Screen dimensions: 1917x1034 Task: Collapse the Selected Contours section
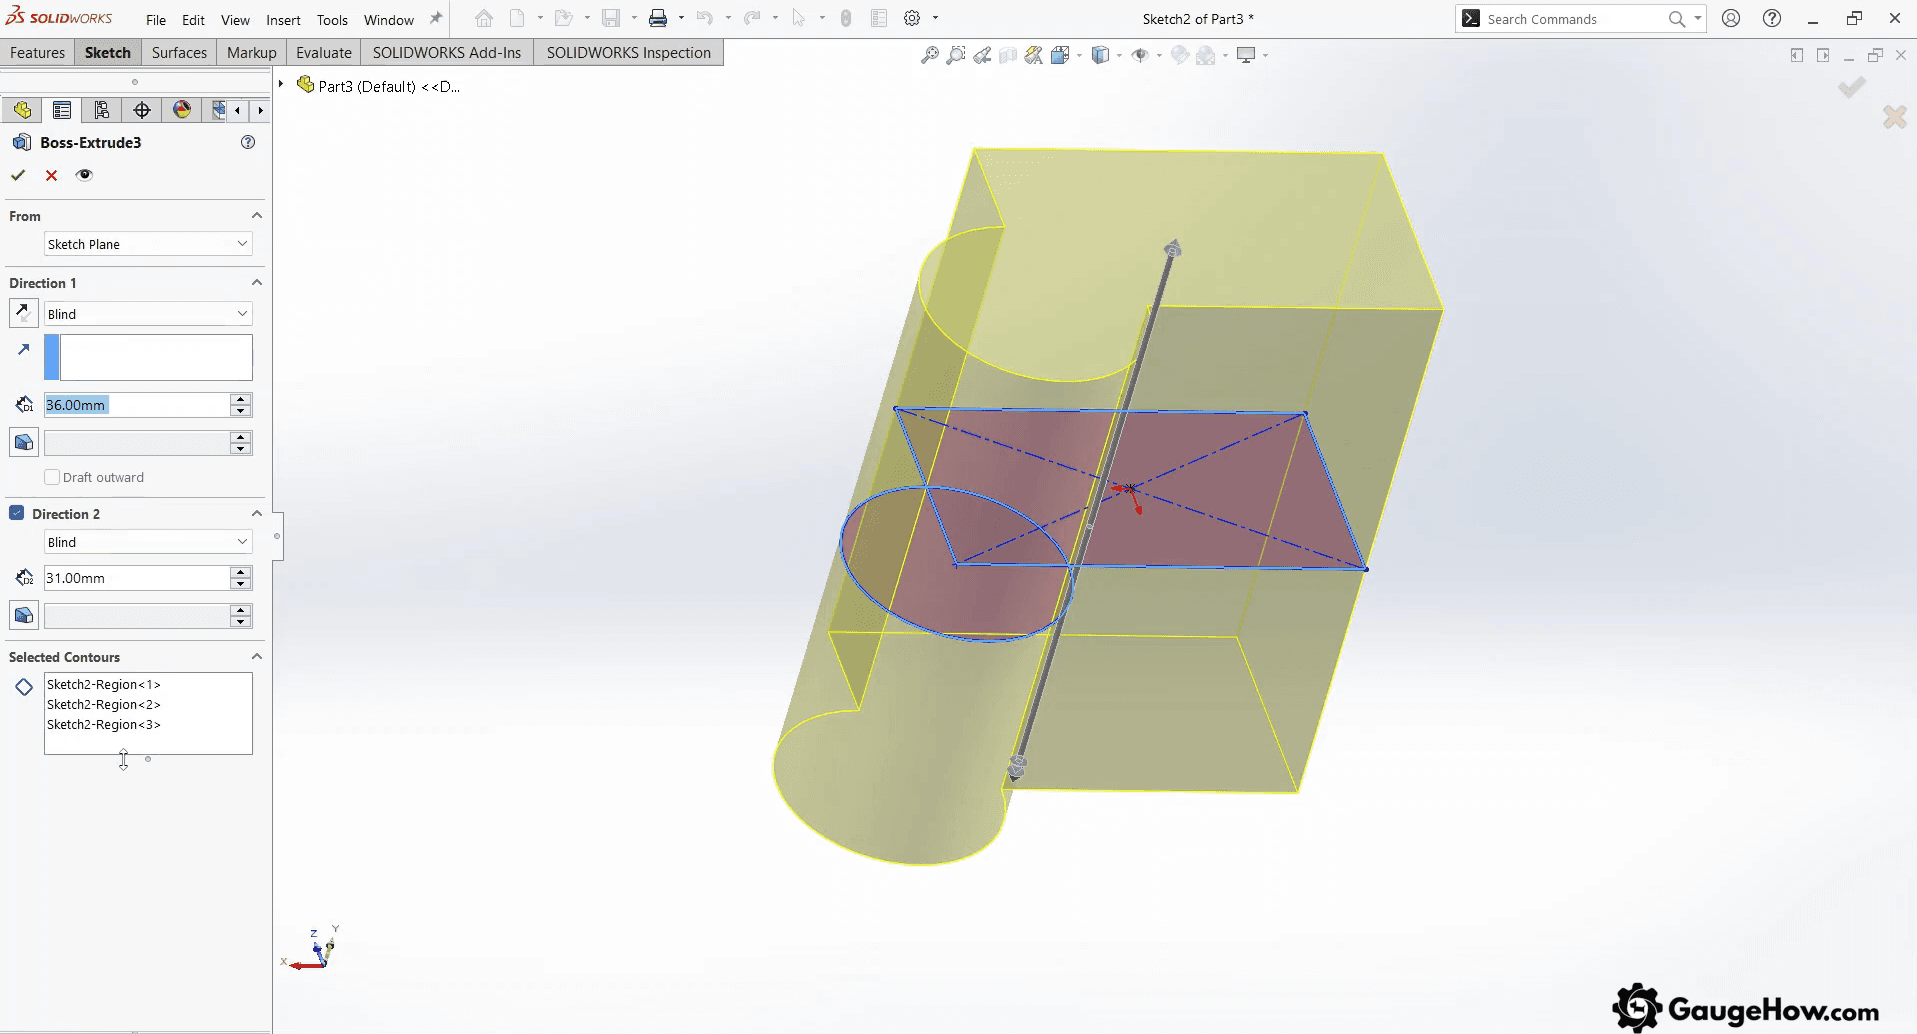(256, 656)
